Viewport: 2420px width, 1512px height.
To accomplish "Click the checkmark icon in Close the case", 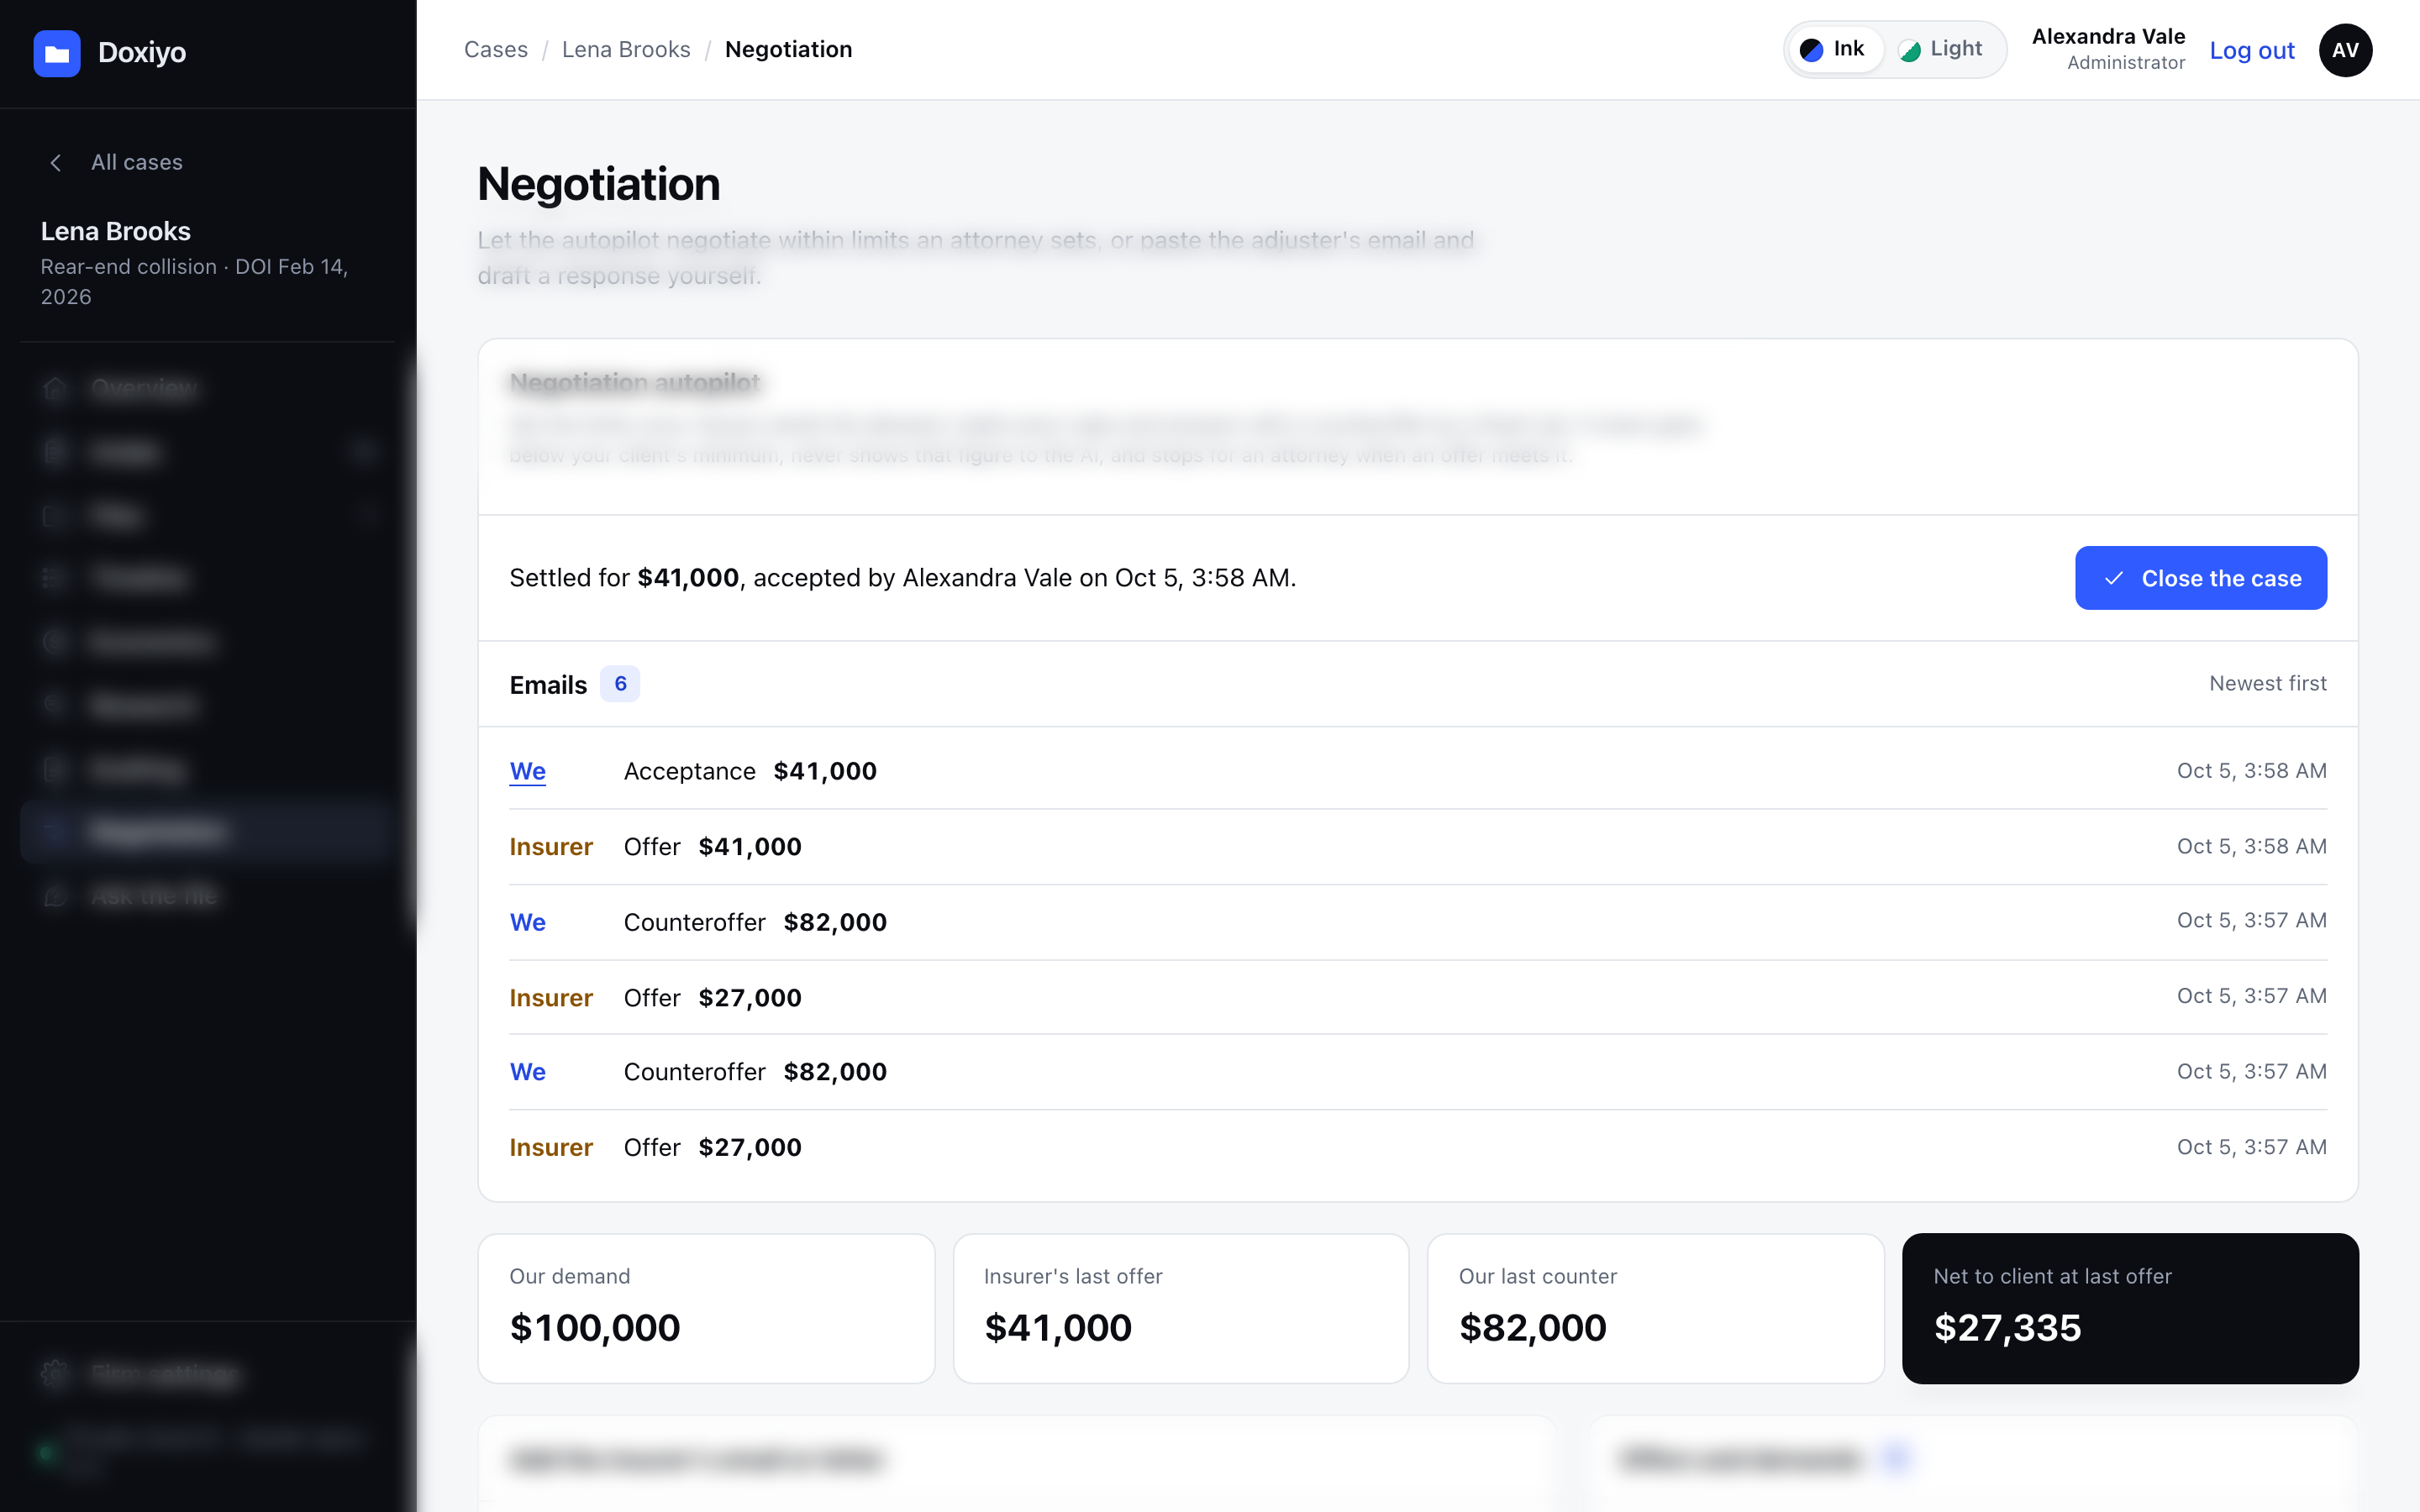I will click(x=2114, y=578).
